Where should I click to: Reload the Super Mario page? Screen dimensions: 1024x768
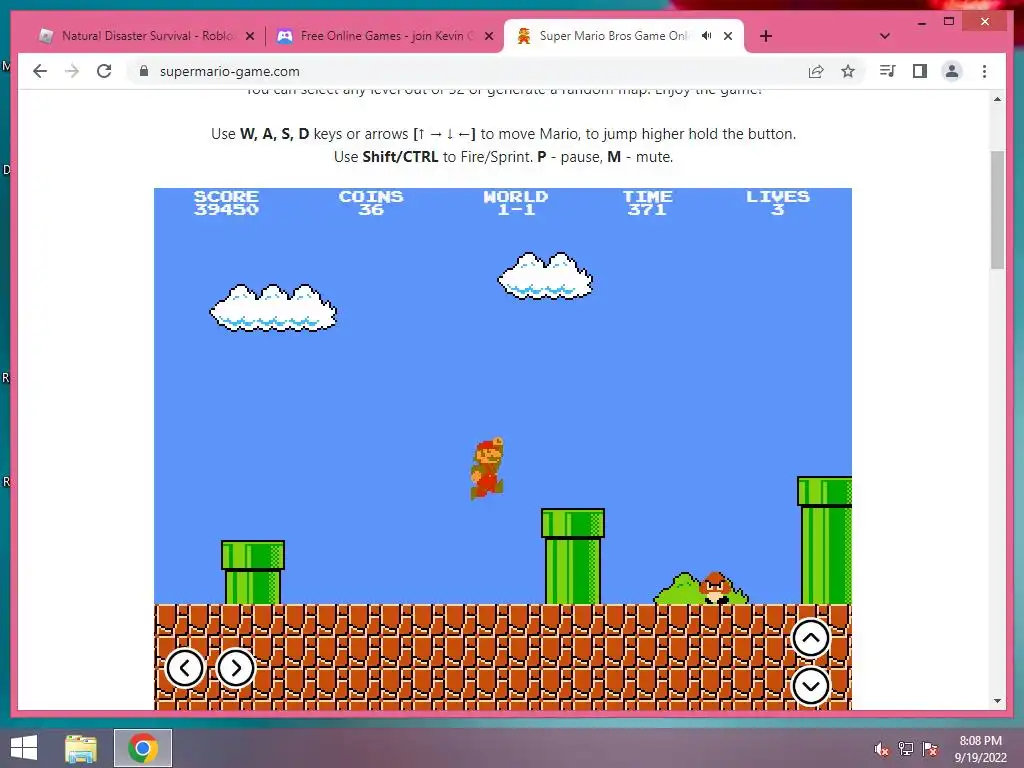104,71
